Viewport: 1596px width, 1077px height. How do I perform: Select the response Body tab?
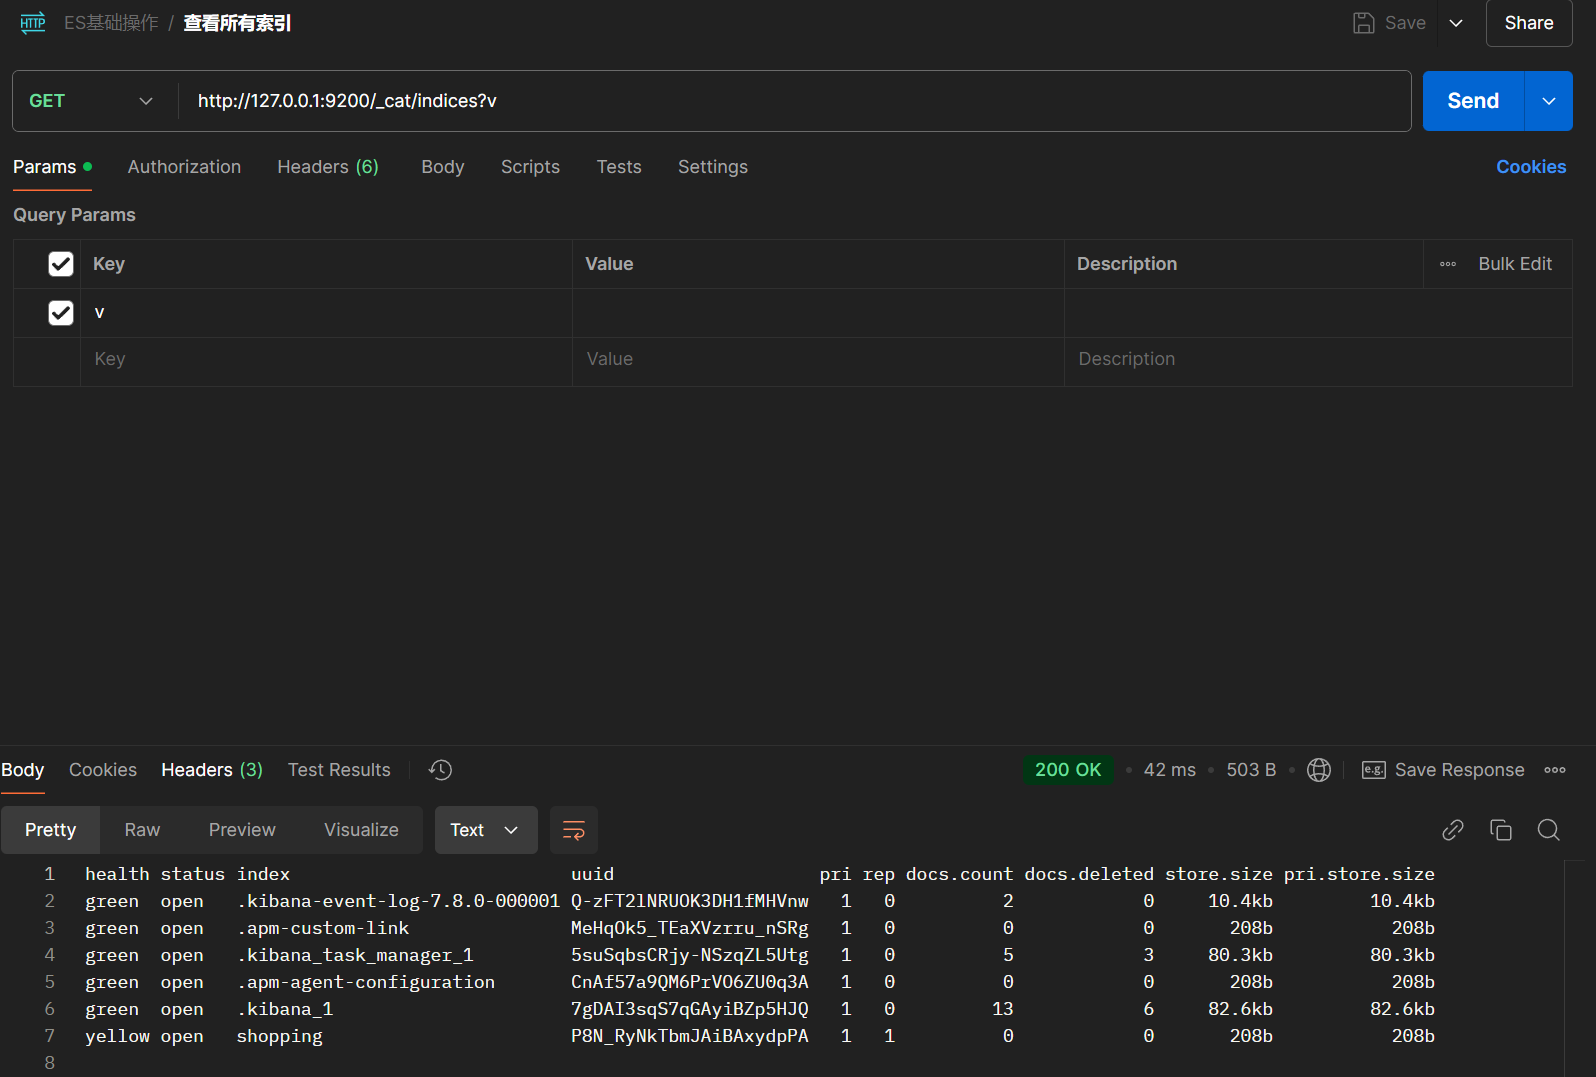pyautogui.click(x=22, y=770)
